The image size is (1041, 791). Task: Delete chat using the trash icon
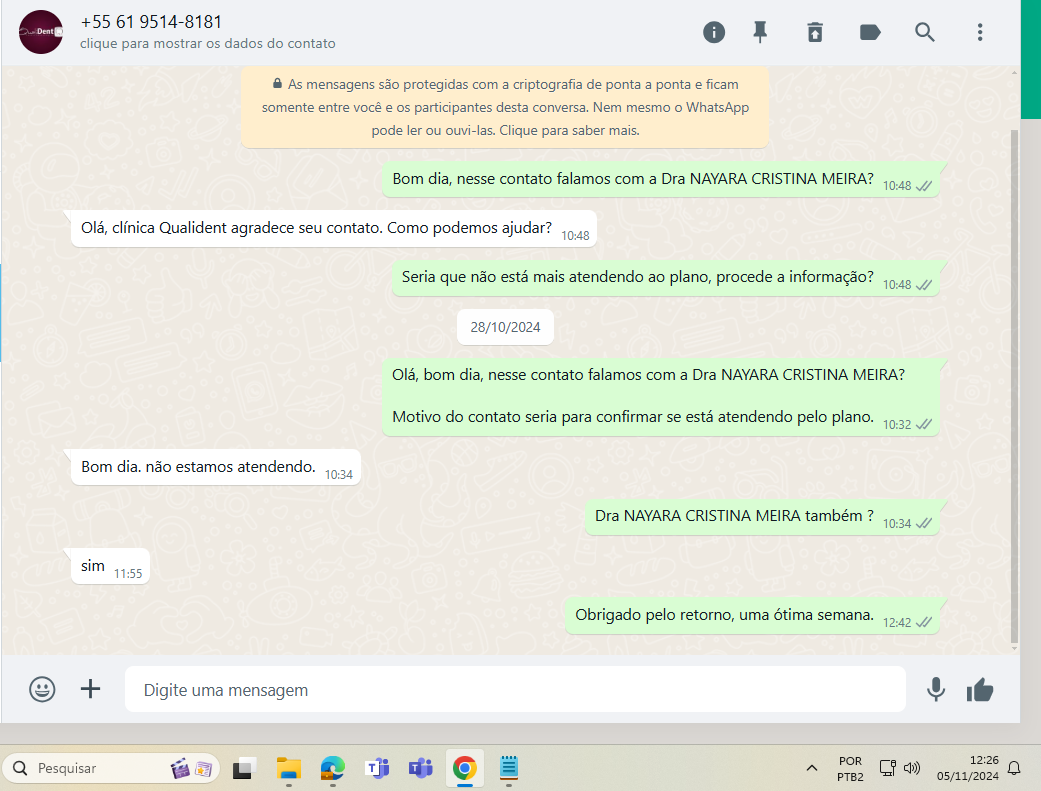(x=815, y=32)
